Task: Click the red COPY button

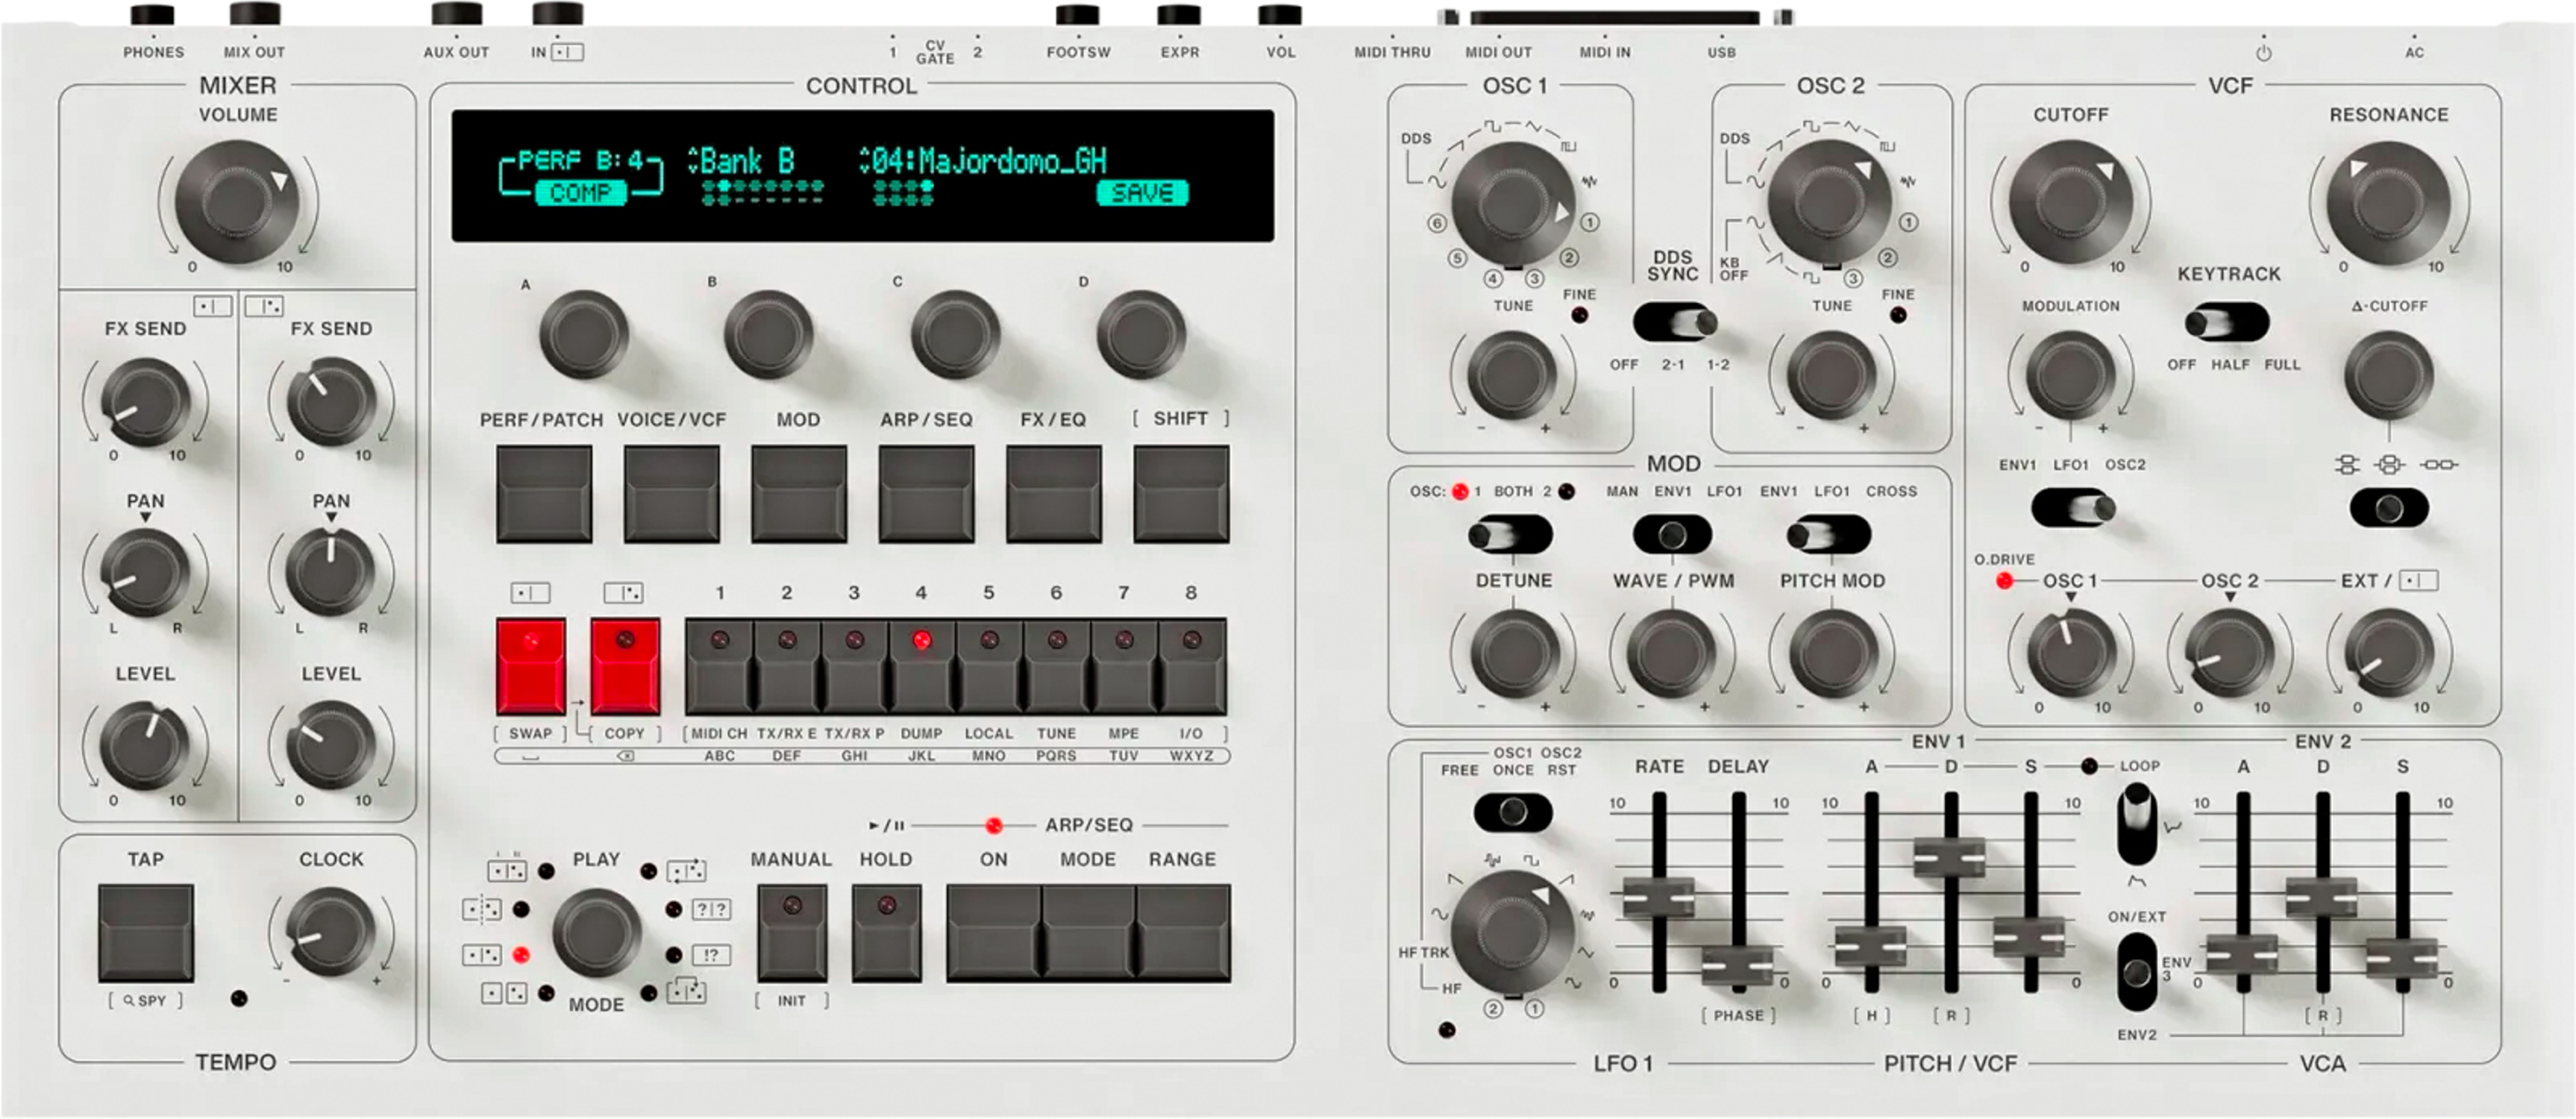Action: (x=624, y=666)
